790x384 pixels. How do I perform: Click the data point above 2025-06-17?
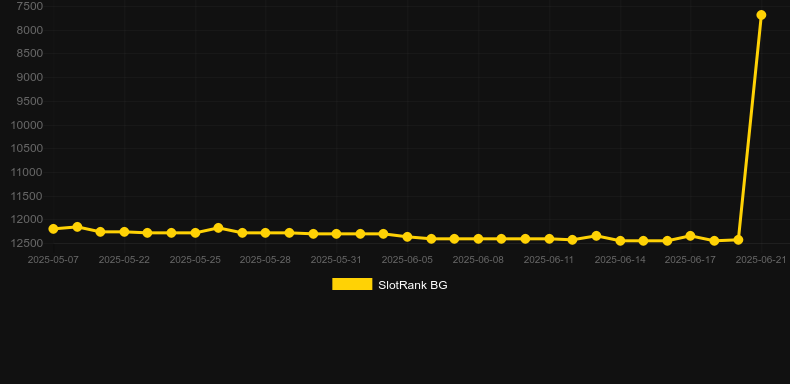690,236
